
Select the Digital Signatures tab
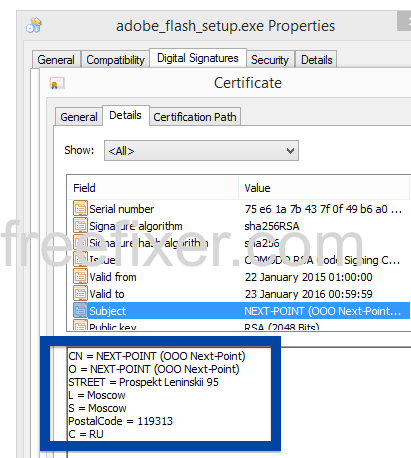[198, 58]
